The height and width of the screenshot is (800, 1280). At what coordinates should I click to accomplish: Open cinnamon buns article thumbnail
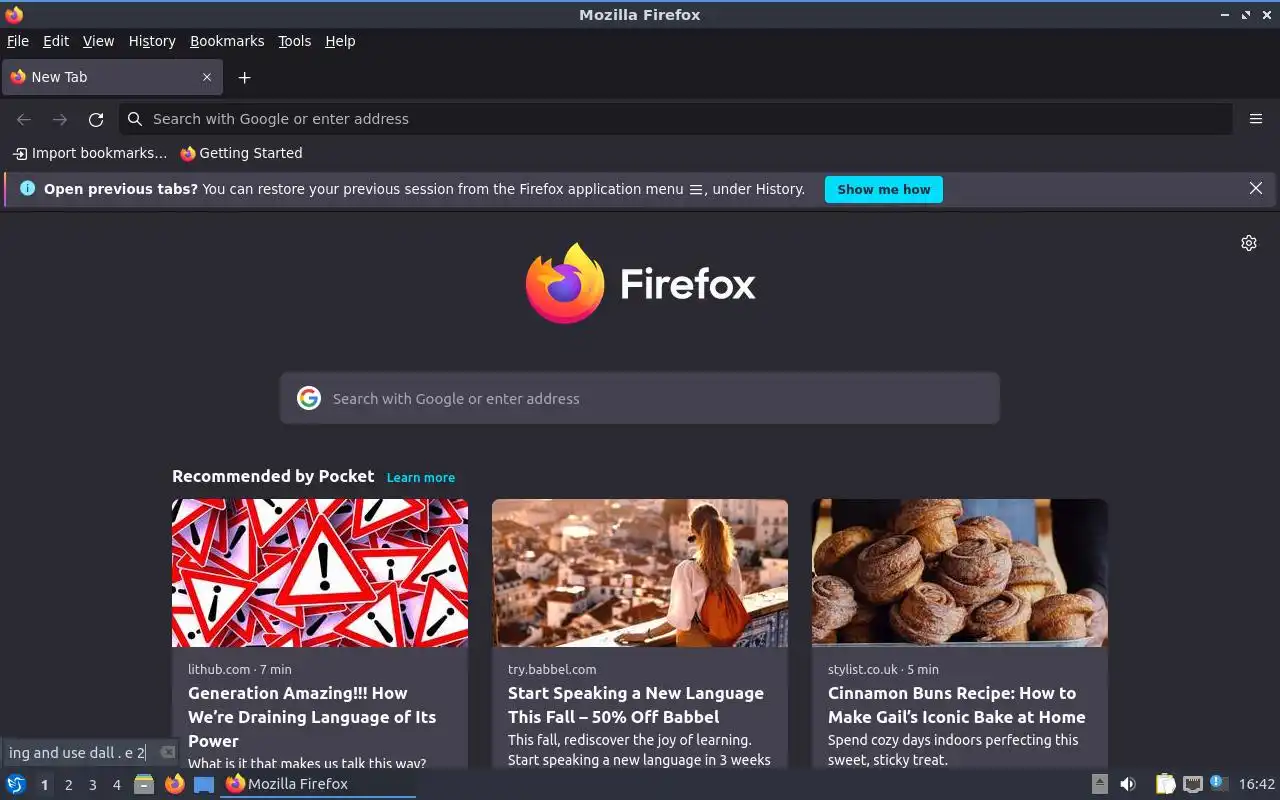point(960,573)
